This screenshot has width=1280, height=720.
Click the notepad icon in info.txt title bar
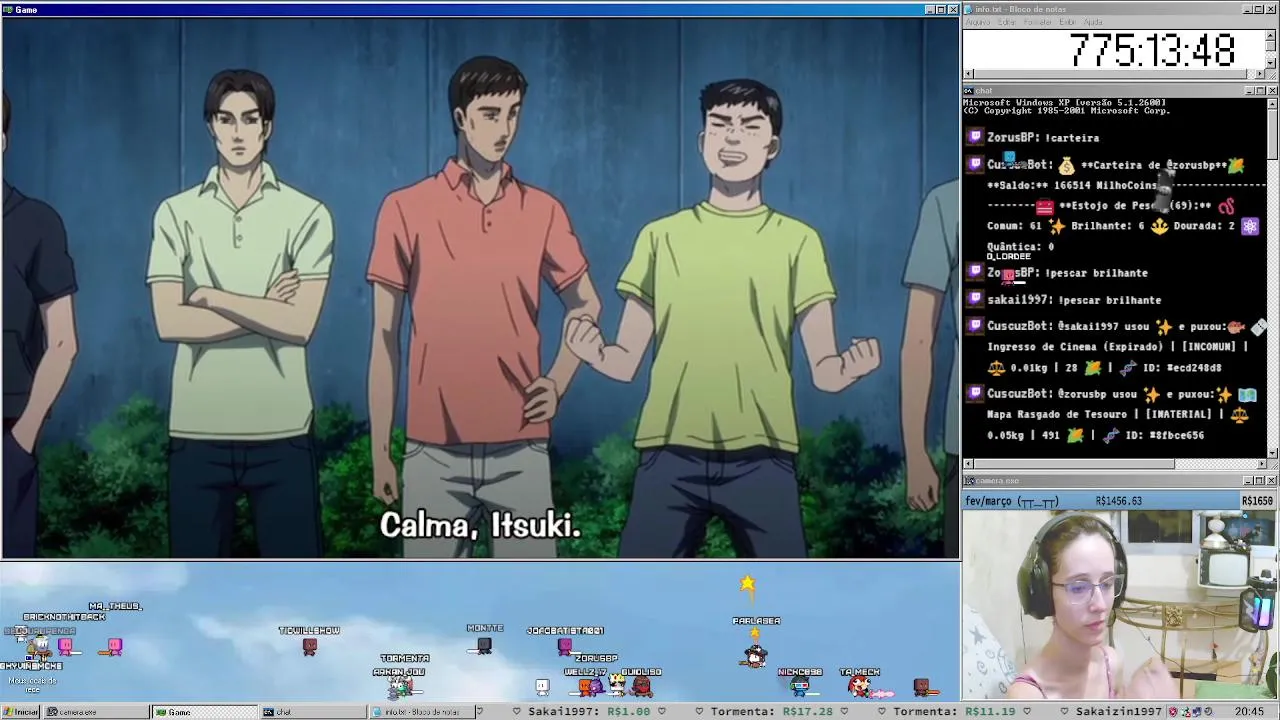click(x=969, y=9)
